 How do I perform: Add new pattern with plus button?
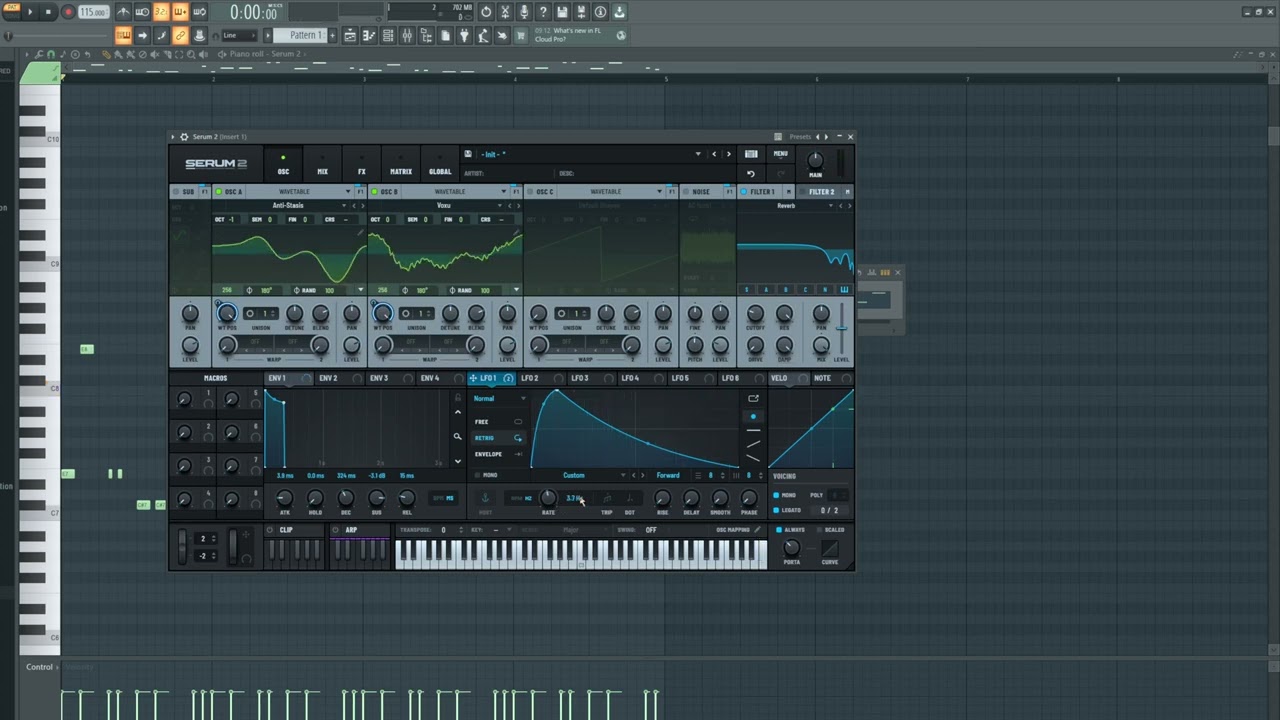coord(332,35)
